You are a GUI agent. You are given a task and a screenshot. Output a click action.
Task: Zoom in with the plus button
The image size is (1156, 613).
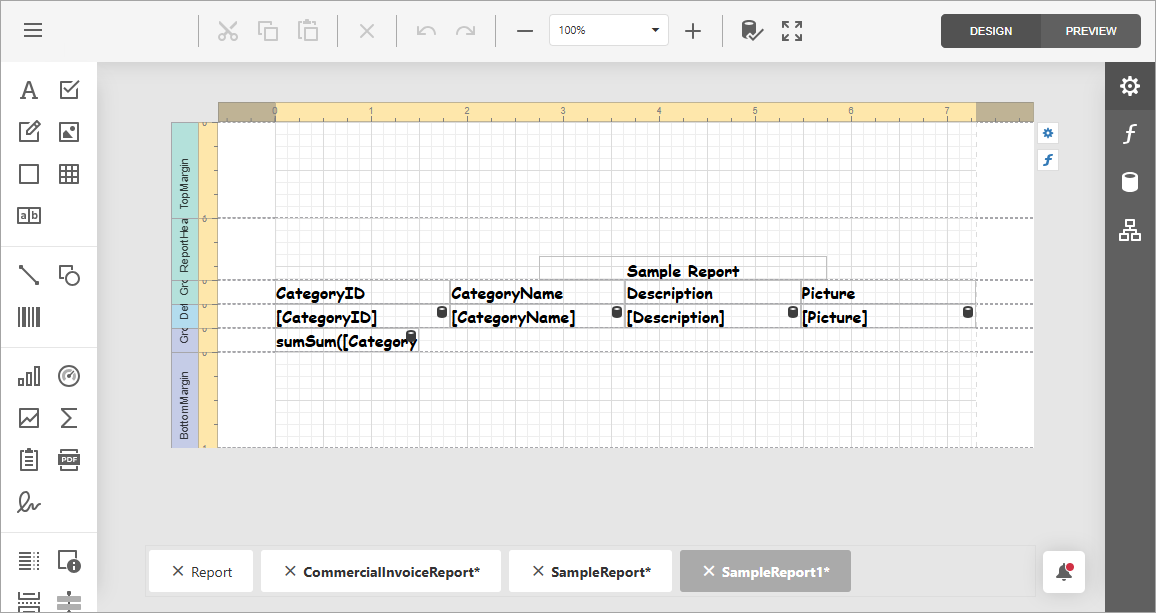click(x=692, y=31)
